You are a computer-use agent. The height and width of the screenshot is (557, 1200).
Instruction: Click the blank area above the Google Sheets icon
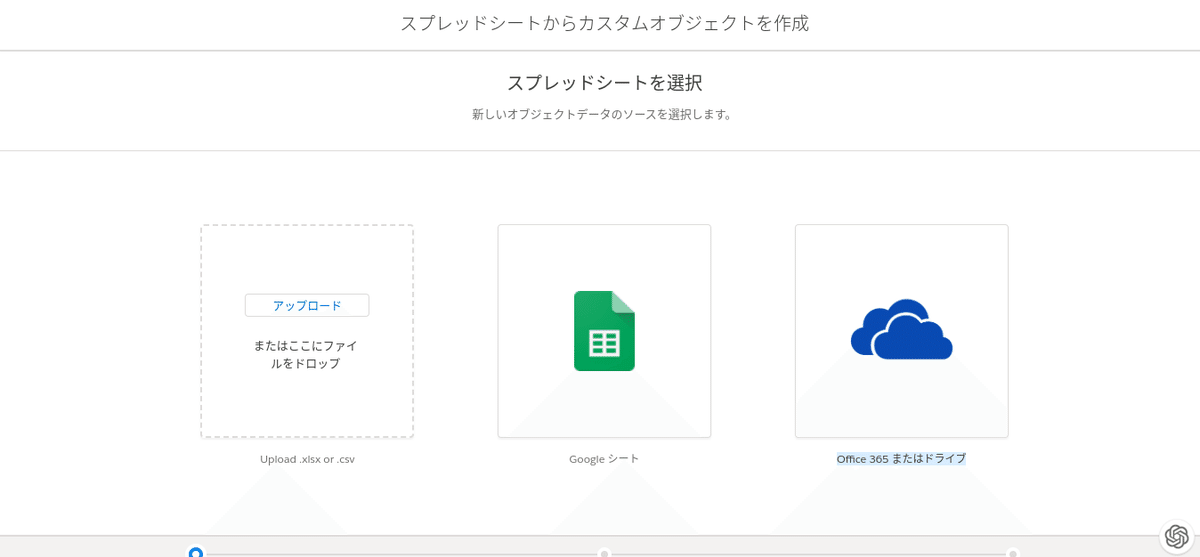[604, 257]
